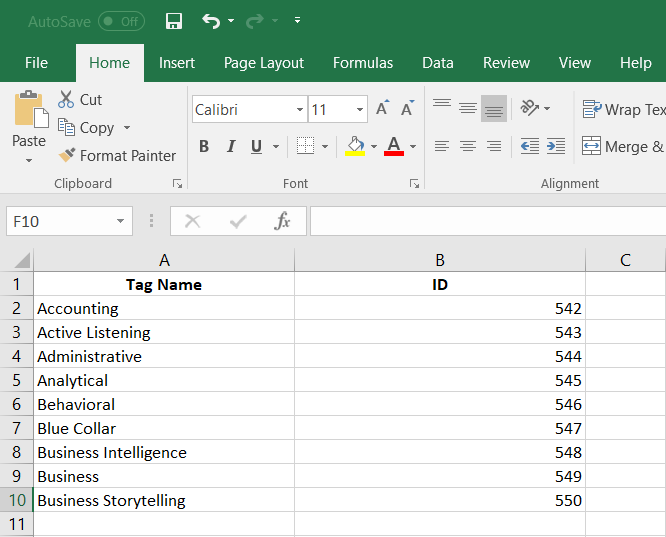Click the Enter checkmark formula icon

(x=238, y=221)
